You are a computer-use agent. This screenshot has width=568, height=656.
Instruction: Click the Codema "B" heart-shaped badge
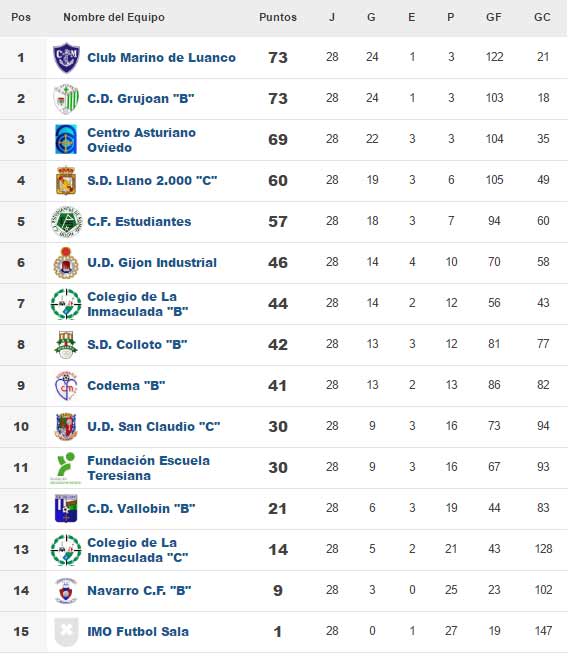(66, 385)
